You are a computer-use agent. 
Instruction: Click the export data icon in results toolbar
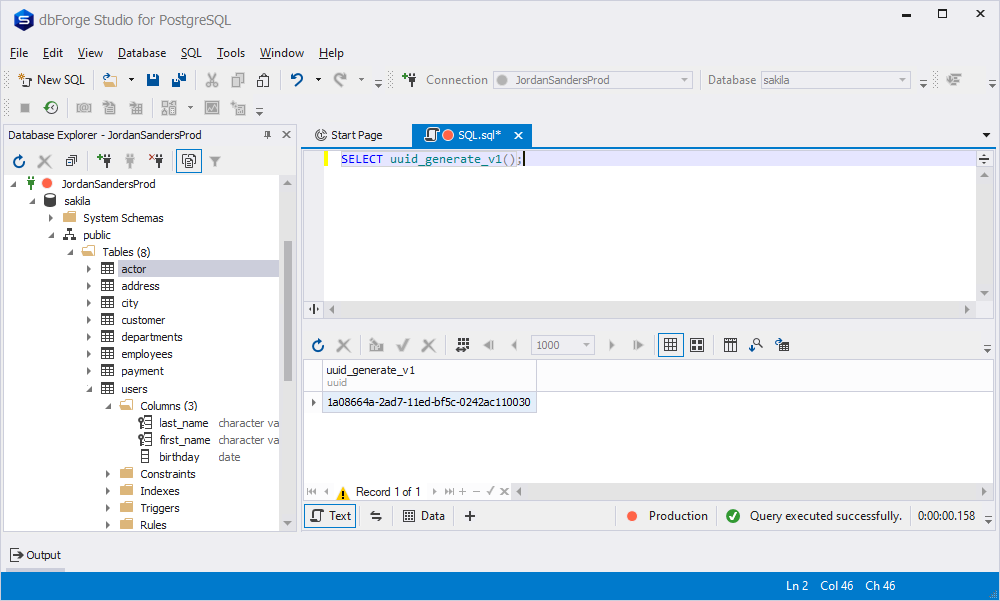[782, 345]
